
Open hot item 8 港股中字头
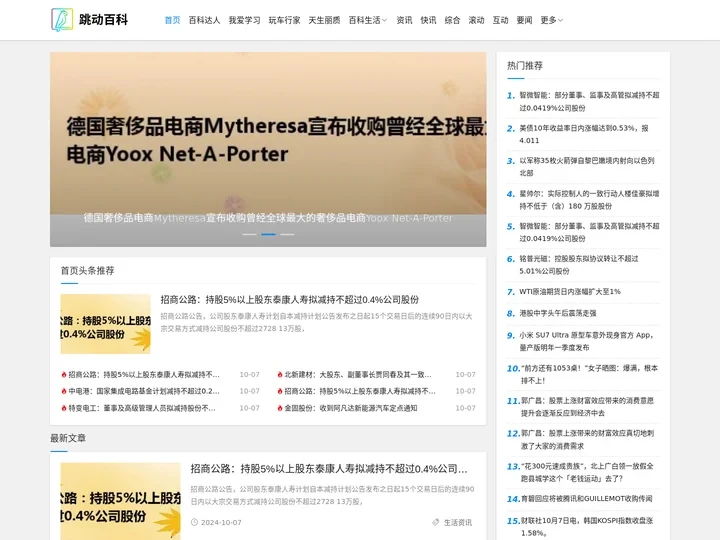[558, 313]
